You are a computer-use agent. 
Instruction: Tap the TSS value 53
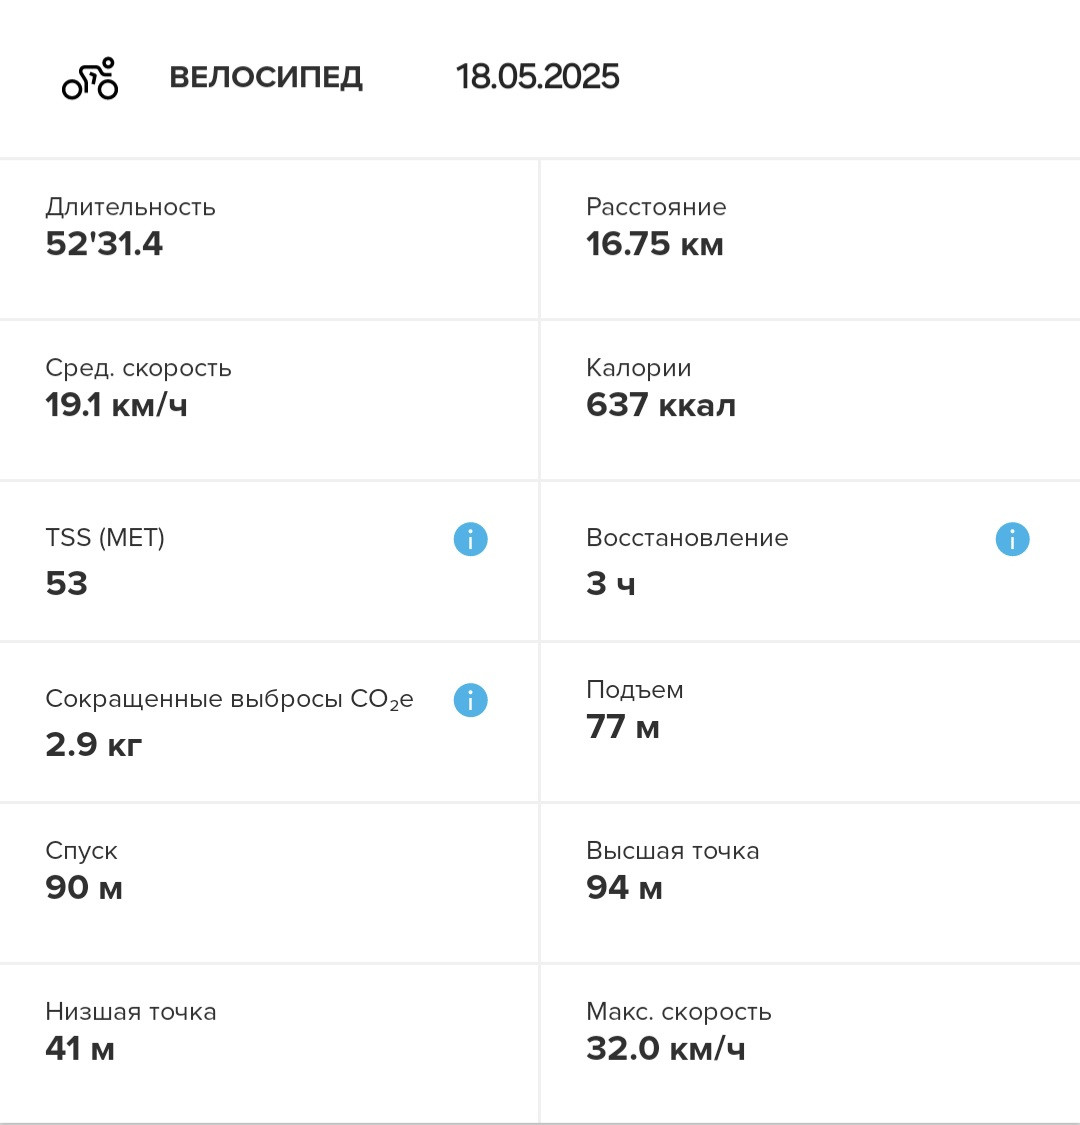coord(67,583)
